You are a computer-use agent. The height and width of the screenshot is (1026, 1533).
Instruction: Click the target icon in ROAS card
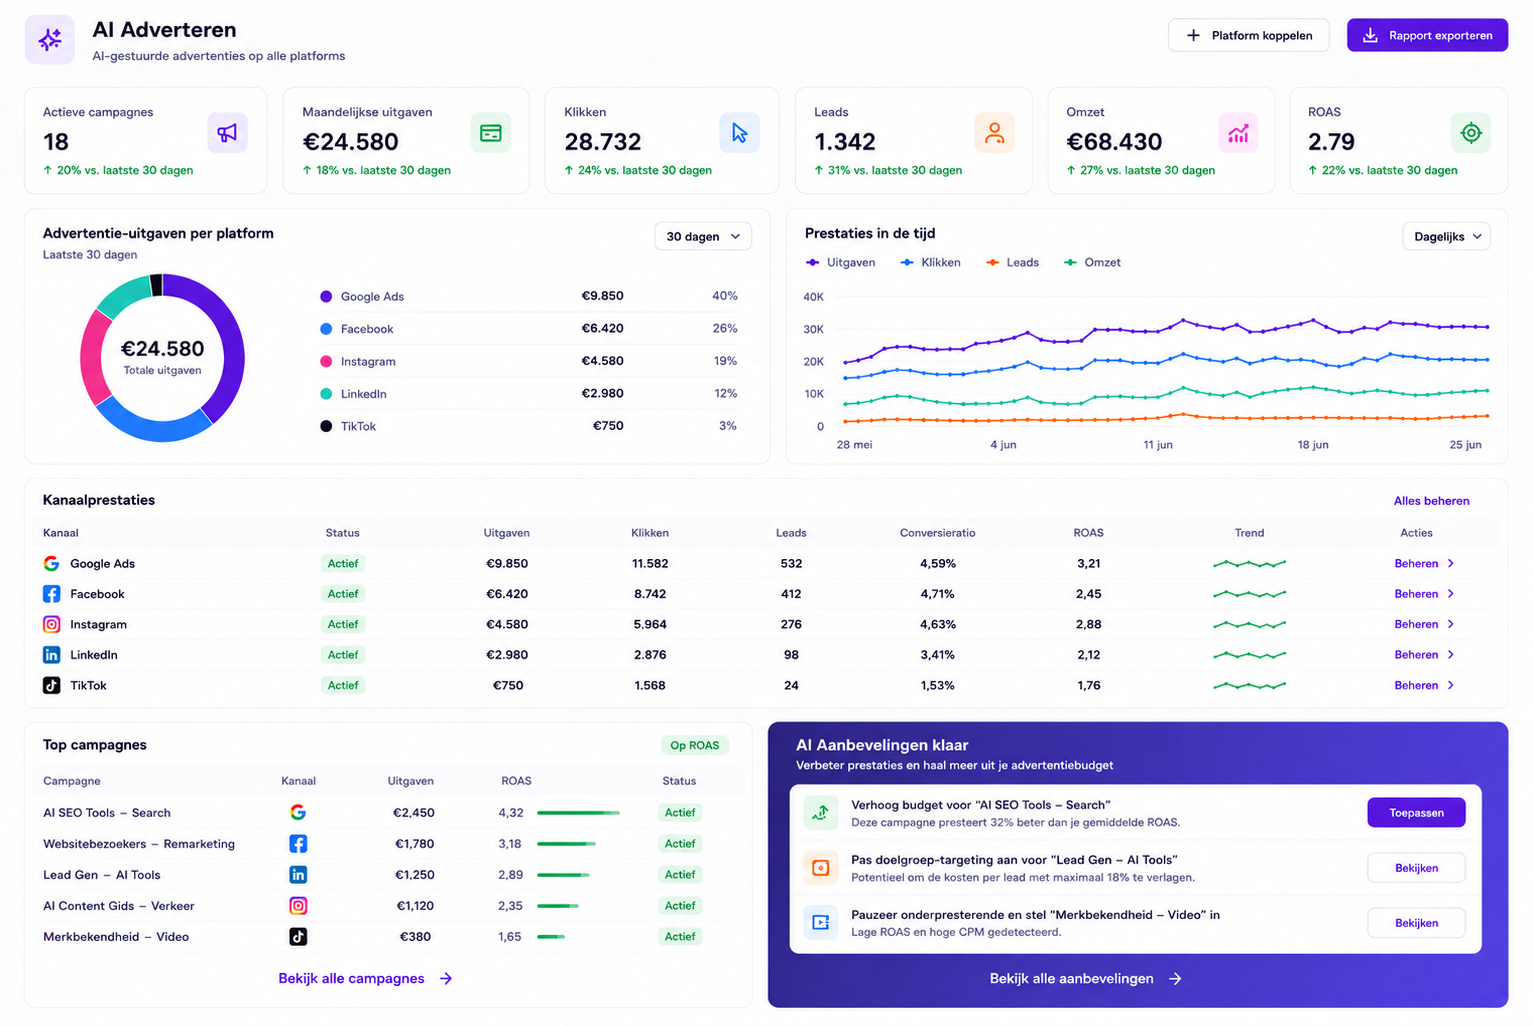[1470, 133]
